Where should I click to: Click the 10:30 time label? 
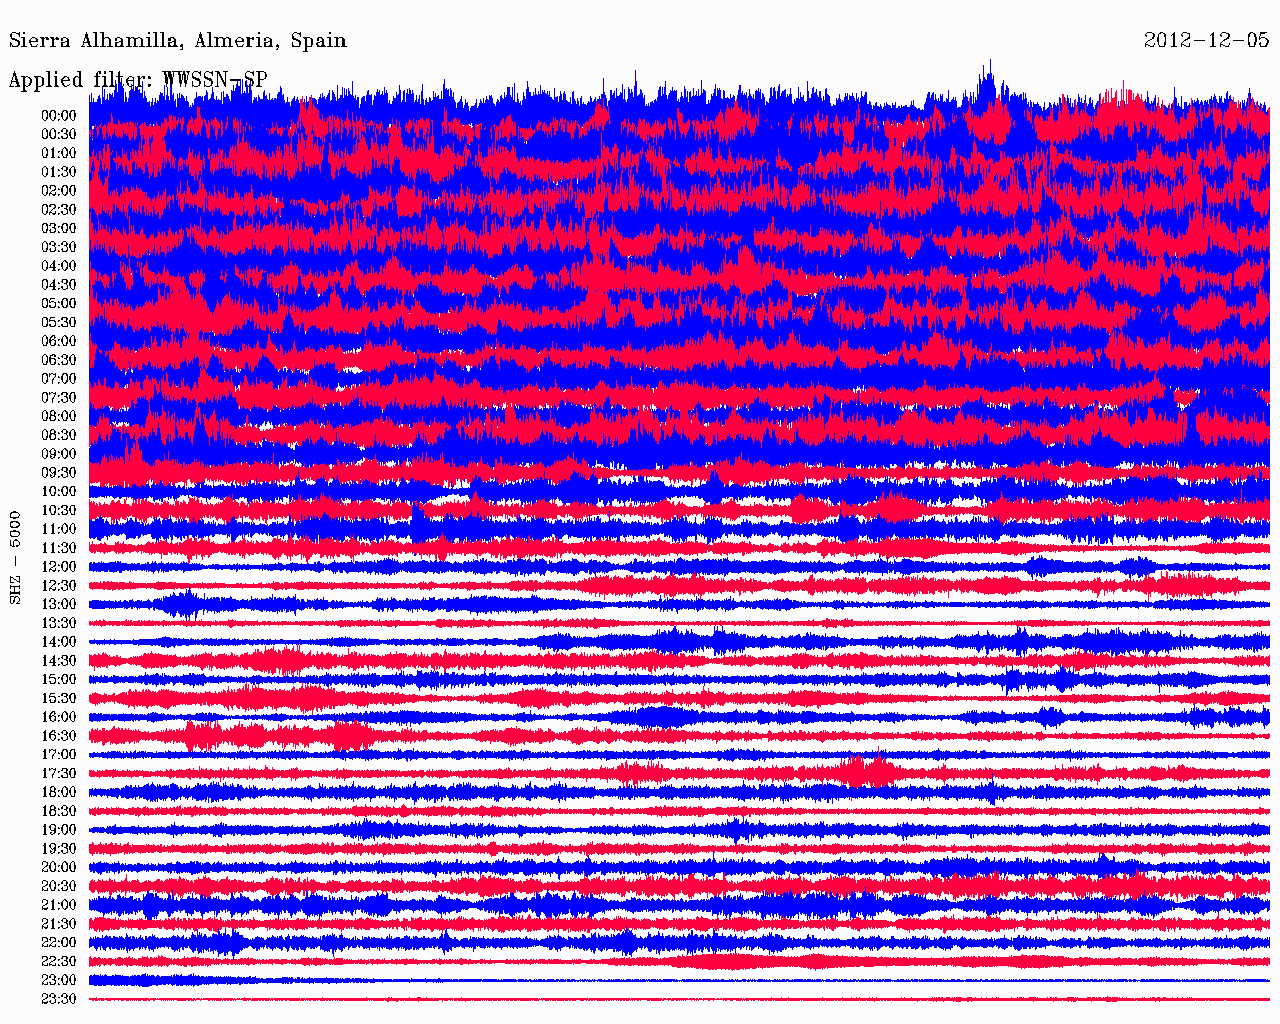click(59, 511)
